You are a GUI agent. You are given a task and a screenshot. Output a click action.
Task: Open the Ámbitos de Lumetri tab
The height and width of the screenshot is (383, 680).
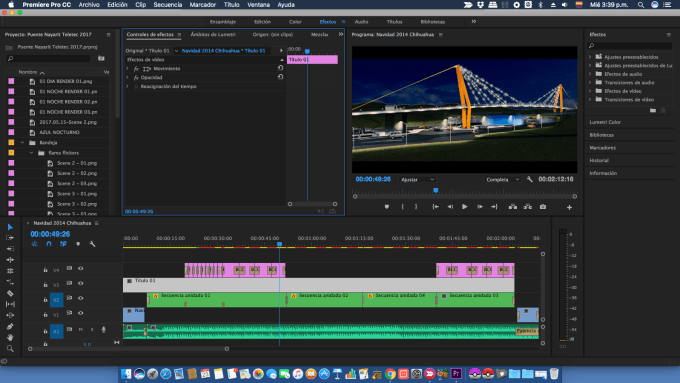tap(213, 34)
